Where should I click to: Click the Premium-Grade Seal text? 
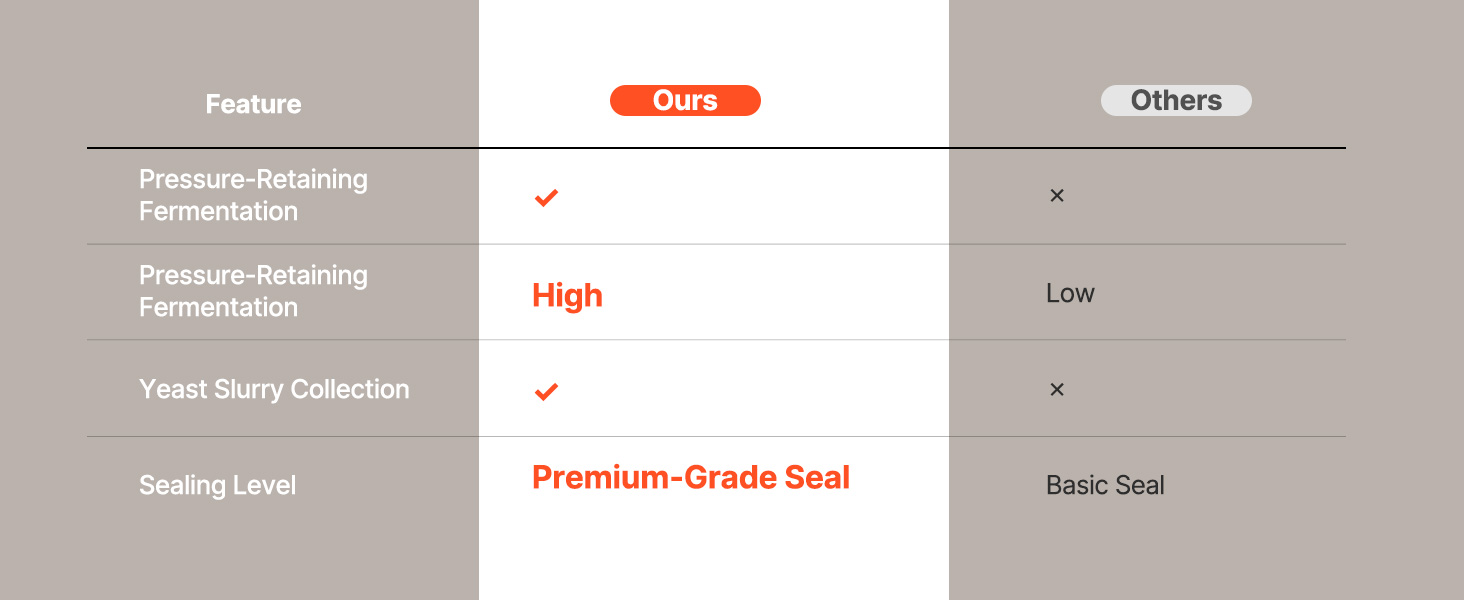pyautogui.click(x=690, y=477)
